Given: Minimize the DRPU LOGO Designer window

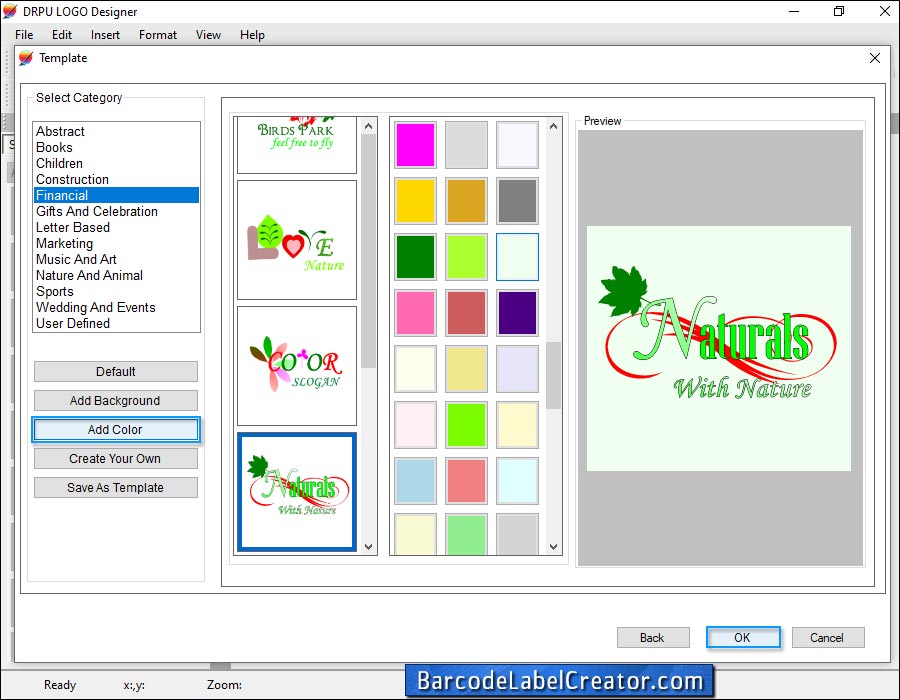Looking at the screenshot, I should [x=794, y=11].
